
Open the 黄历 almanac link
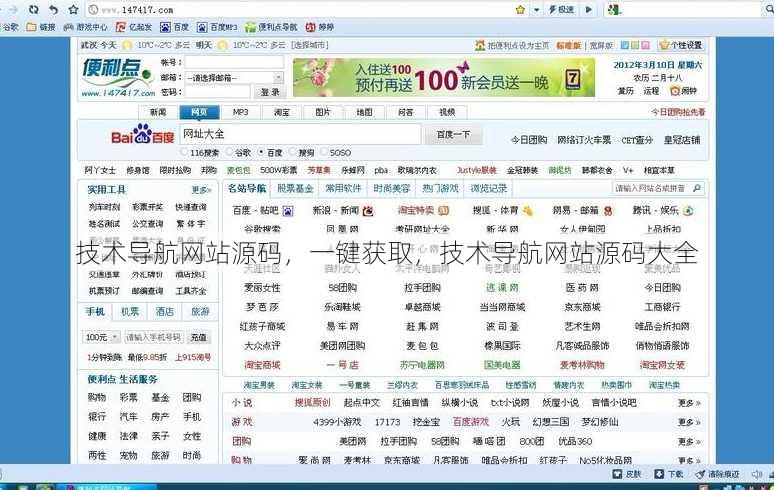tap(625, 91)
